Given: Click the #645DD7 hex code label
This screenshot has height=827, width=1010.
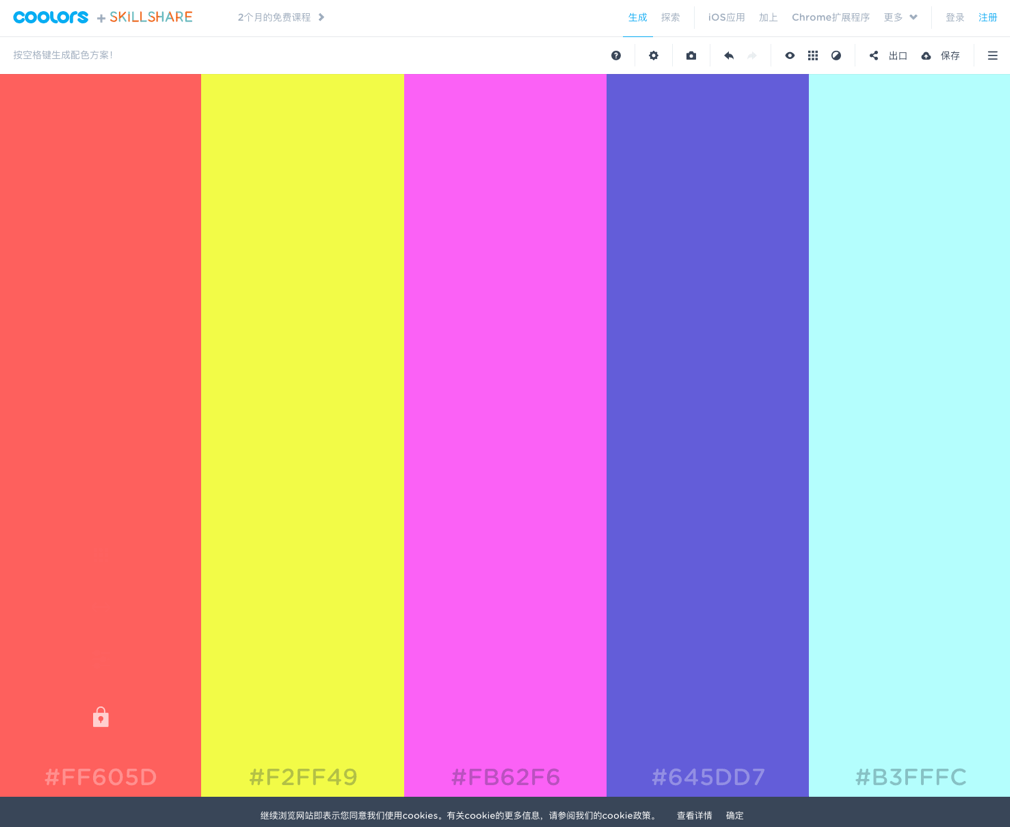Looking at the screenshot, I should (x=707, y=777).
